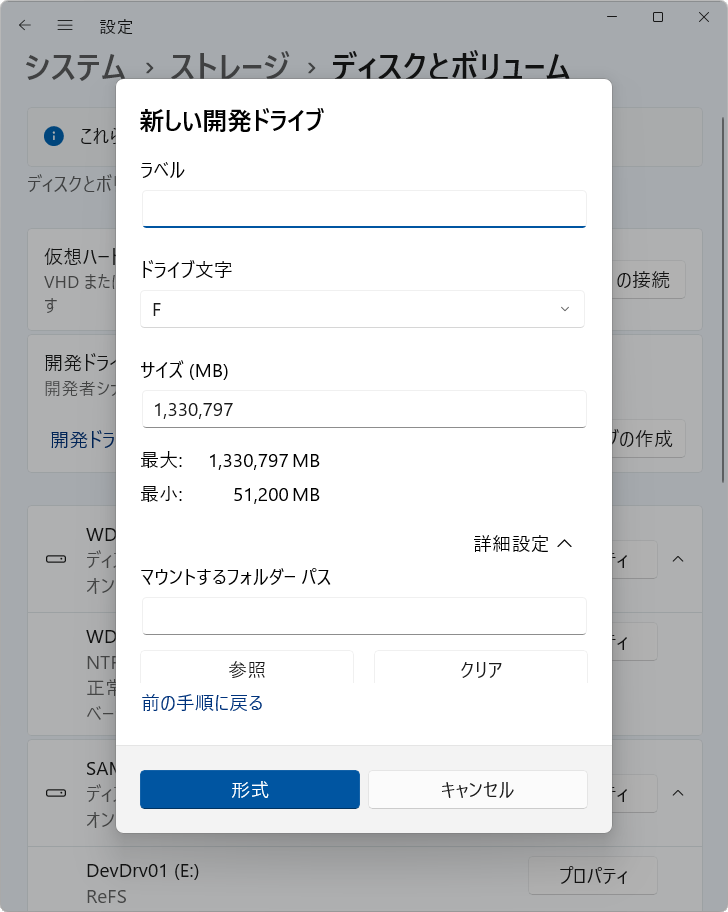Collapse the SAM disk chevron
Screen dimensions: 728x912
point(678,793)
